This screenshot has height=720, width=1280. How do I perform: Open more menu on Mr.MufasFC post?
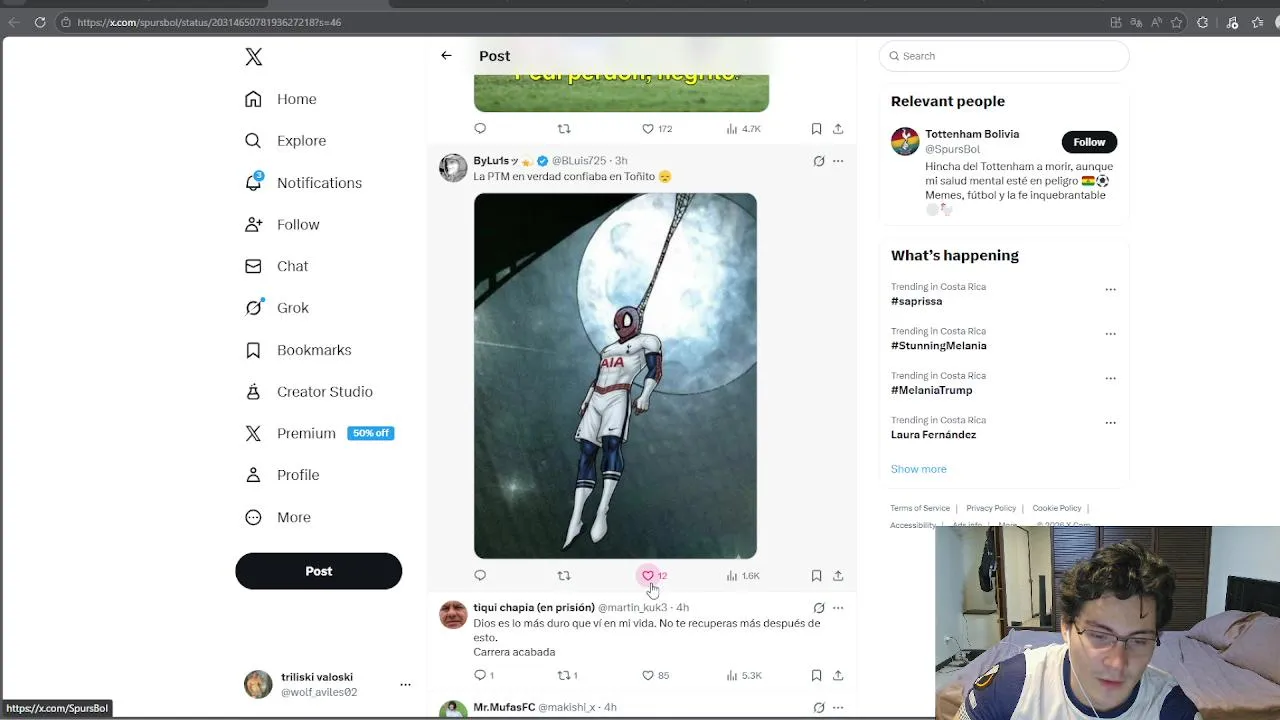(838, 708)
